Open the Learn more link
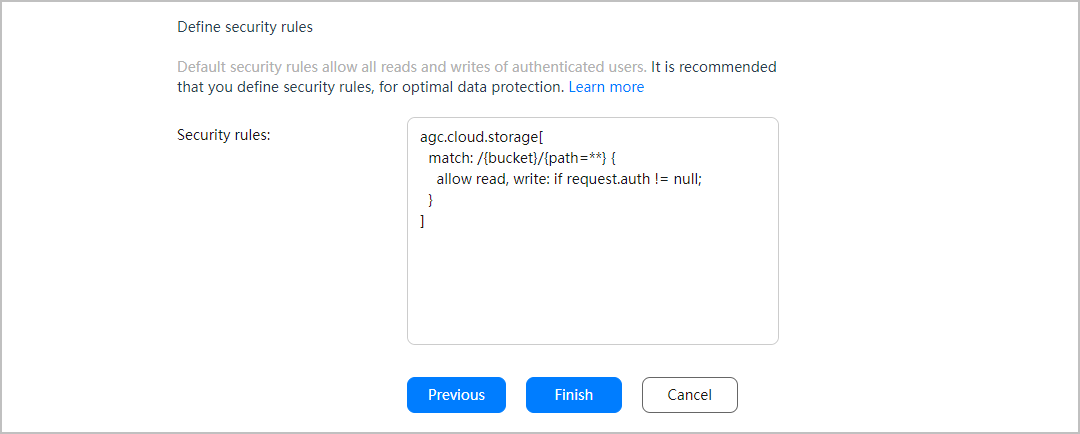Screen dimensions: 1080x434 pos(606,87)
